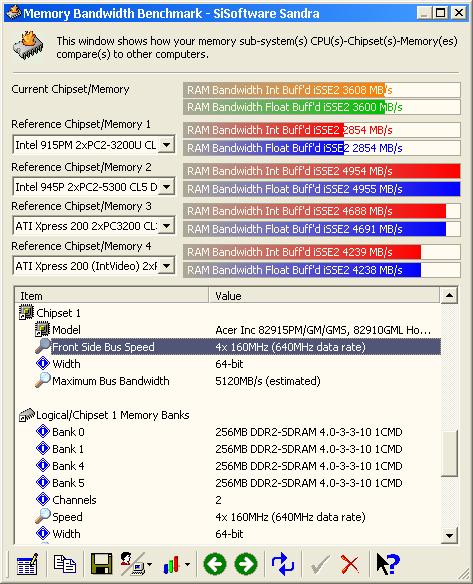Click magnifier icon beside Front Side Bus Speed
This screenshot has height=584, width=473.
coord(42,346)
